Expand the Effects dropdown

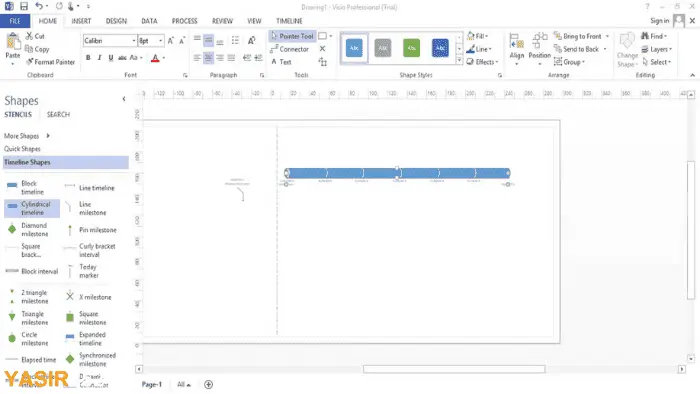[483, 62]
